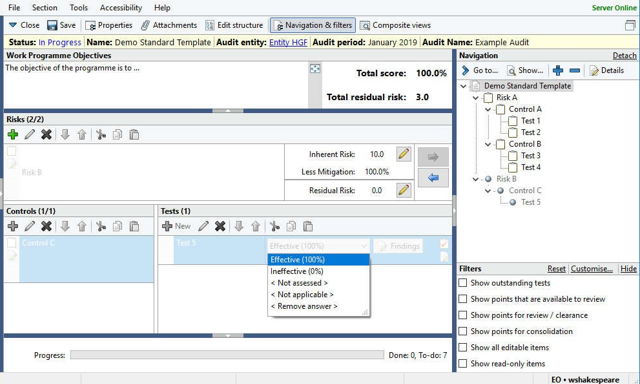Enable Show points for consolidation
Screen dimensions: 640x384
click(x=462, y=331)
